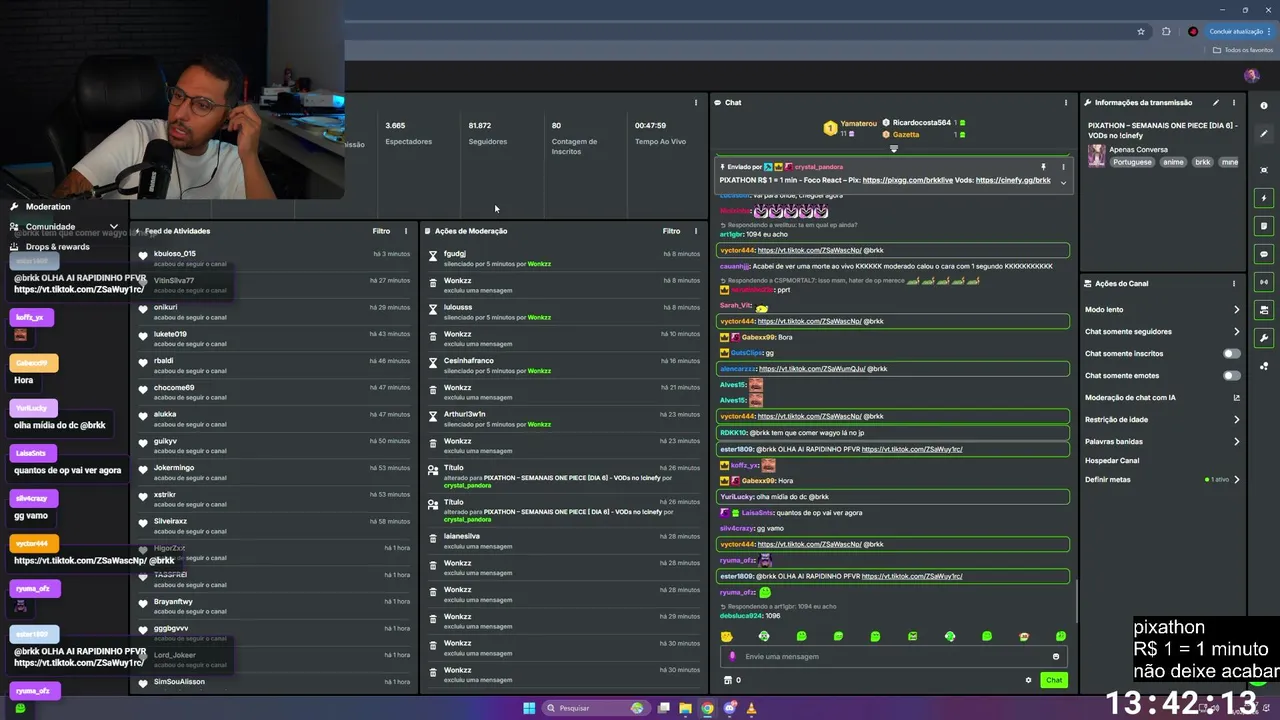Screen dimensions: 1280x720
Task: Open Moderação de chat com IA
Action: 1162,398
